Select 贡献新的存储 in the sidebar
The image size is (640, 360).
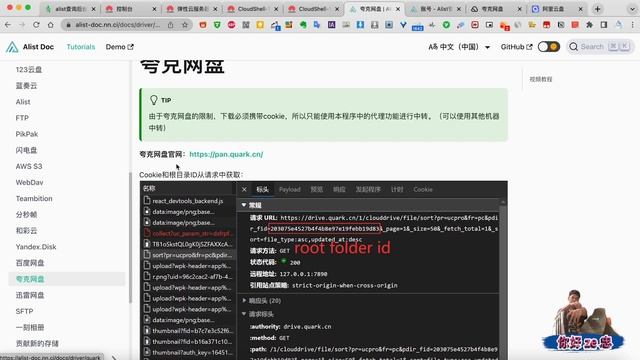click(x=37, y=344)
